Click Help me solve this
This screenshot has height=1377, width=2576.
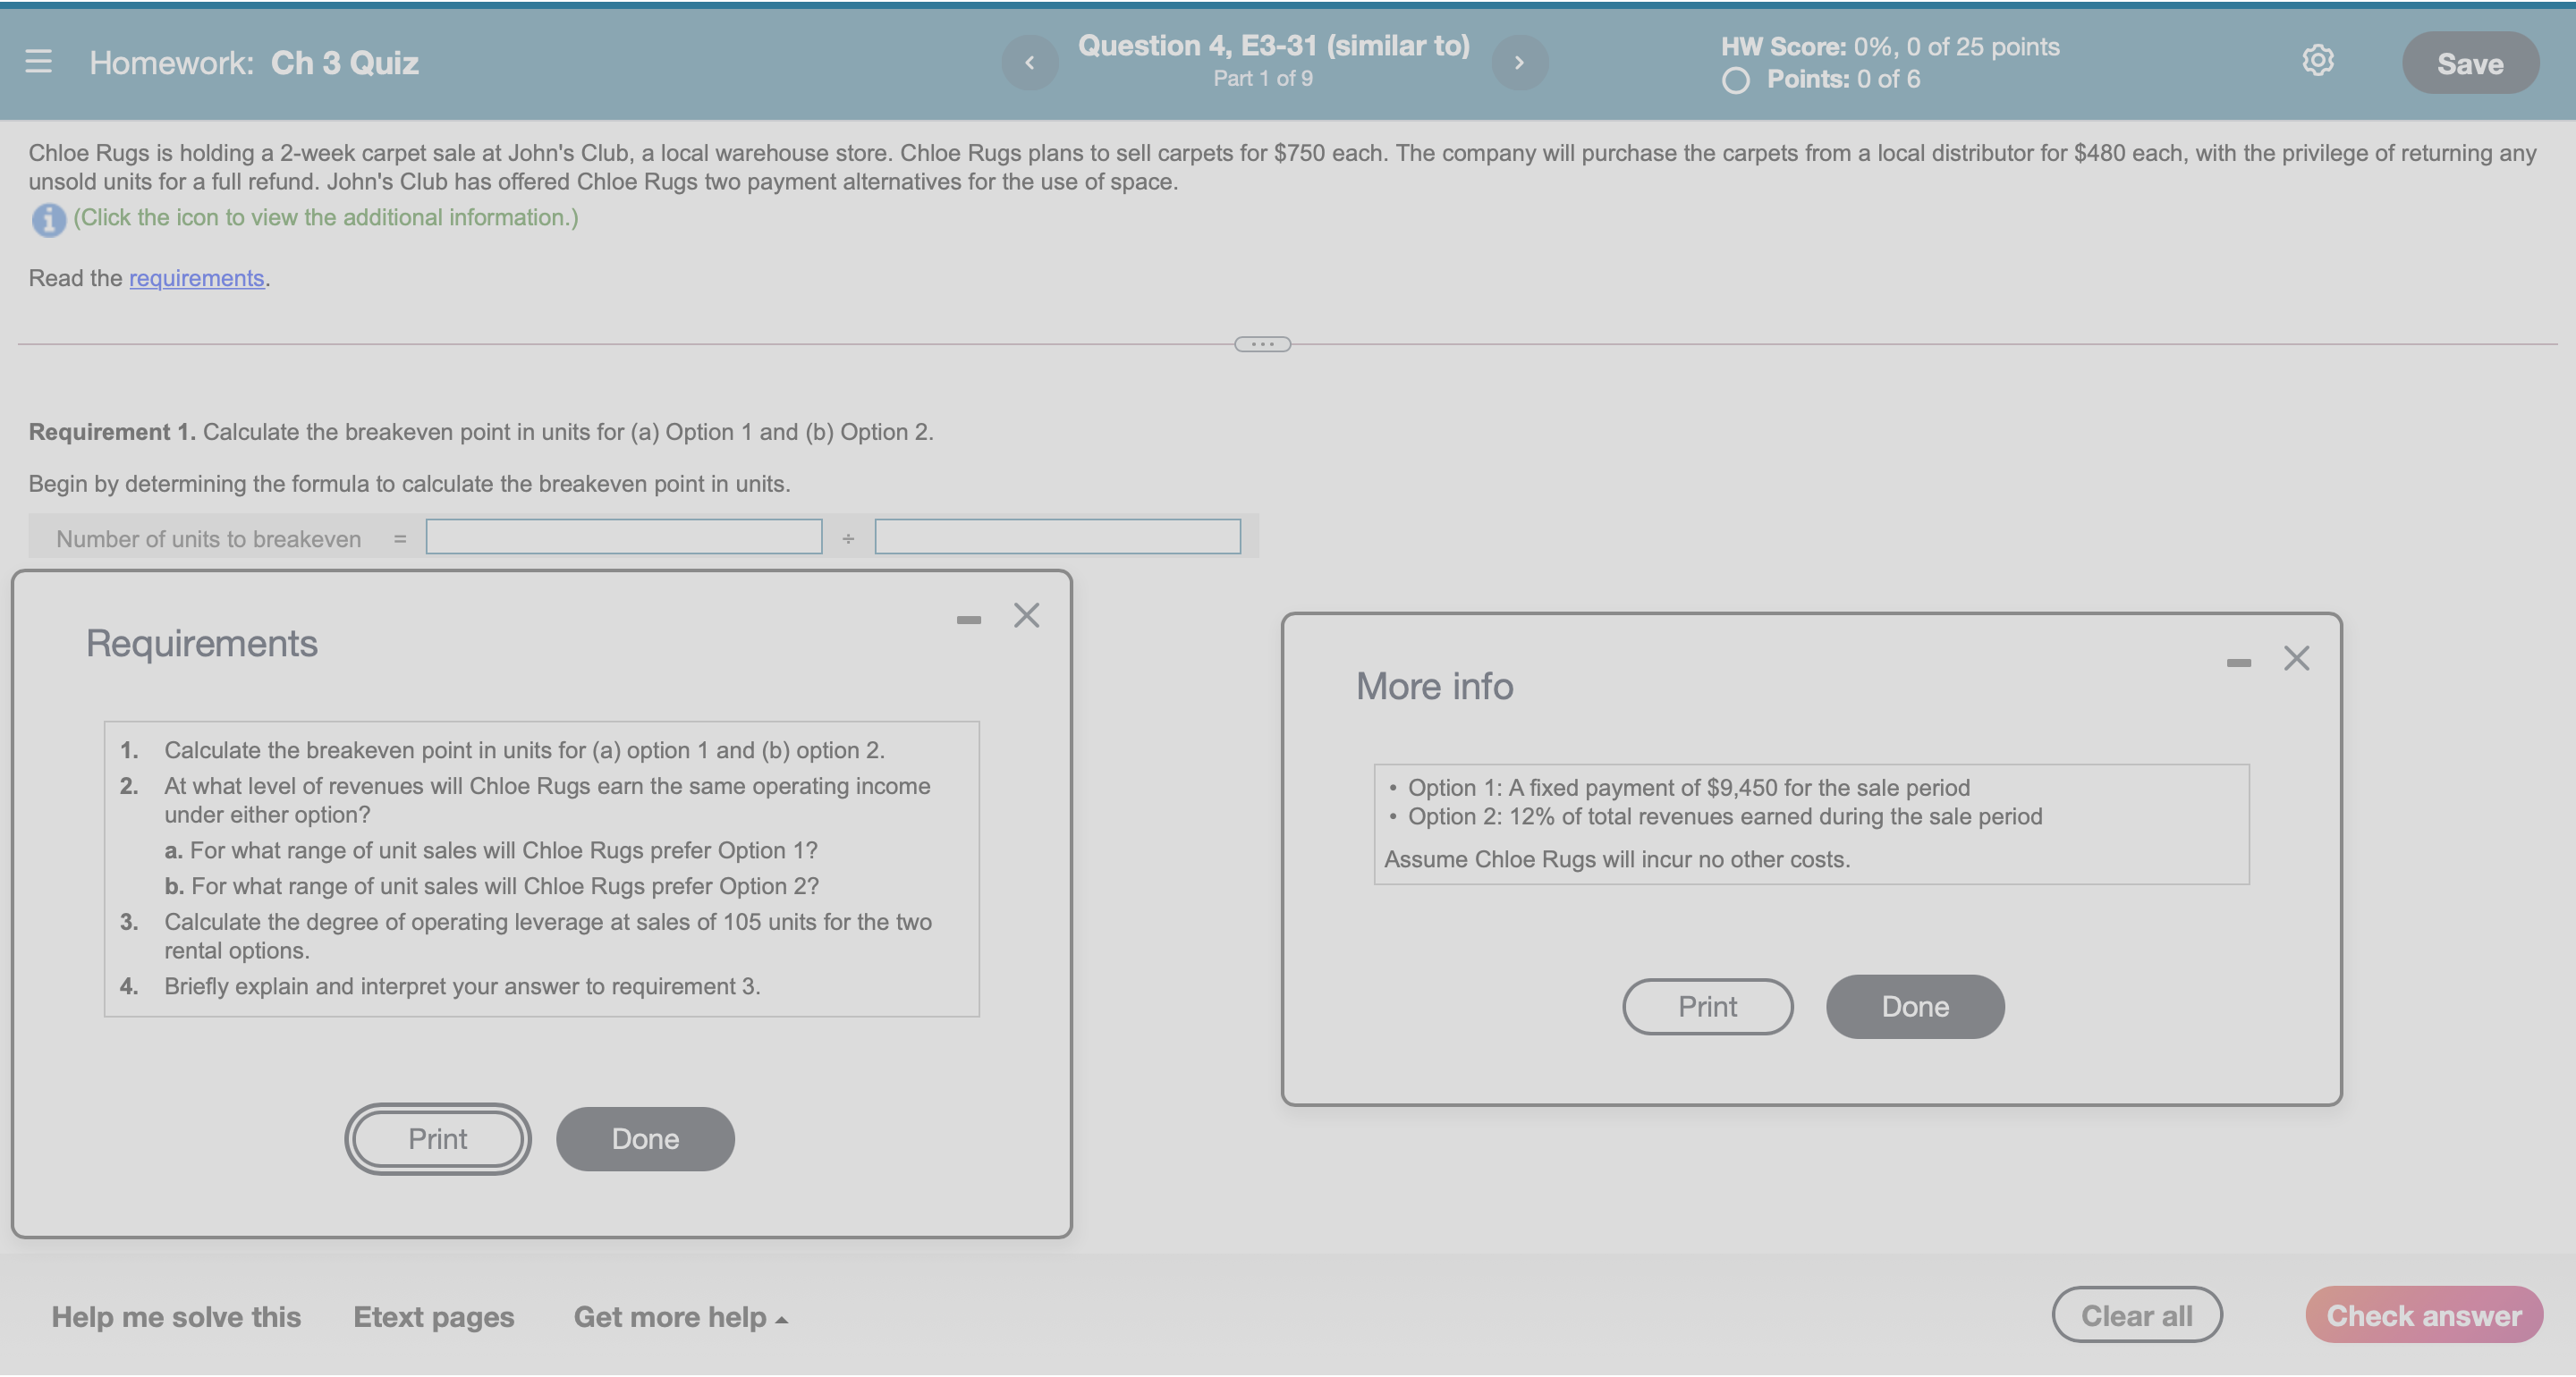pyautogui.click(x=176, y=1317)
